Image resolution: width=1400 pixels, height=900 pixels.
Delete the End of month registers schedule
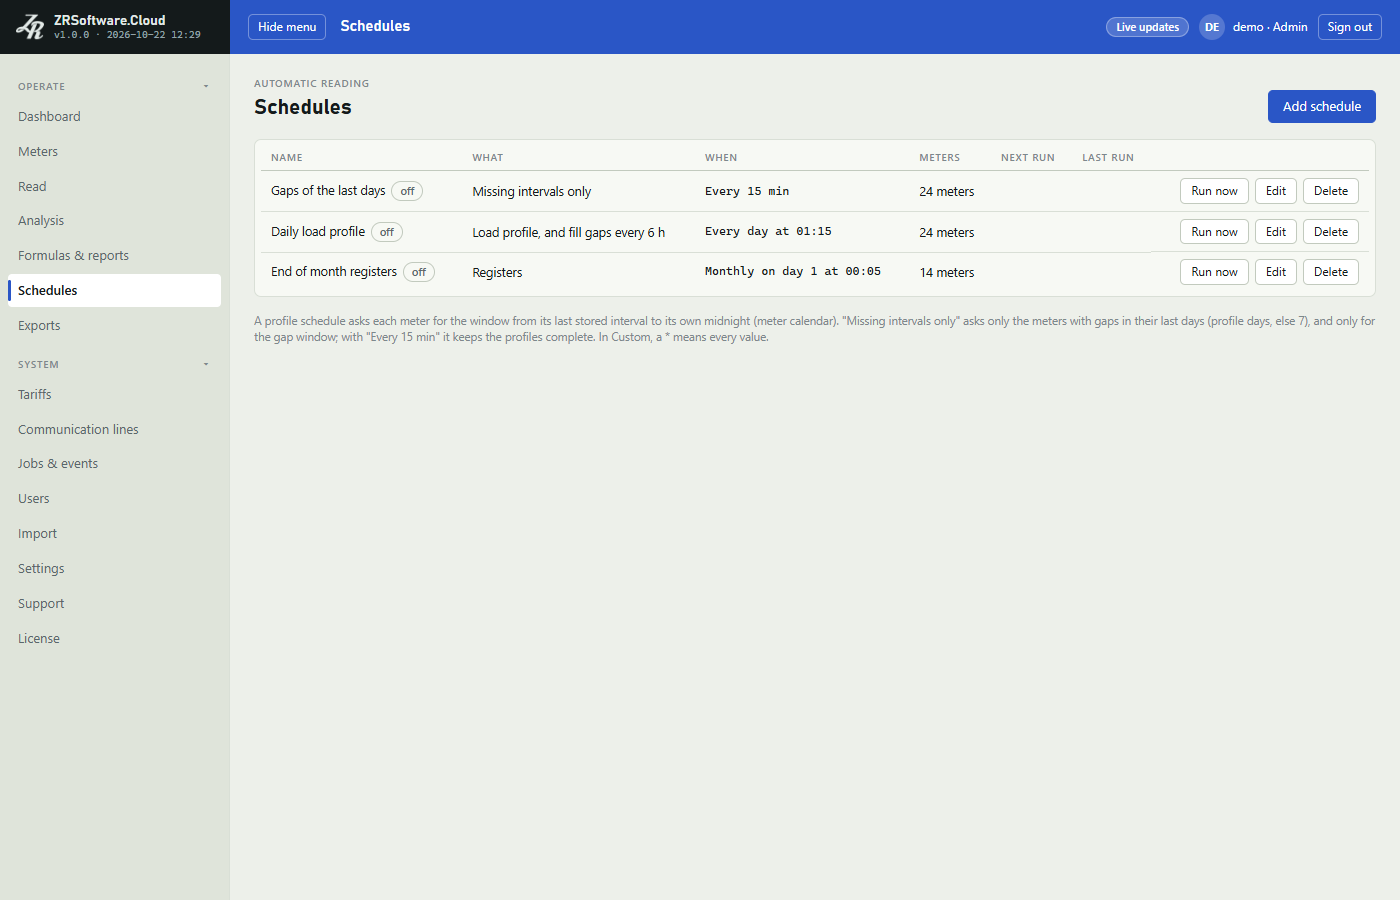[1331, 272]
